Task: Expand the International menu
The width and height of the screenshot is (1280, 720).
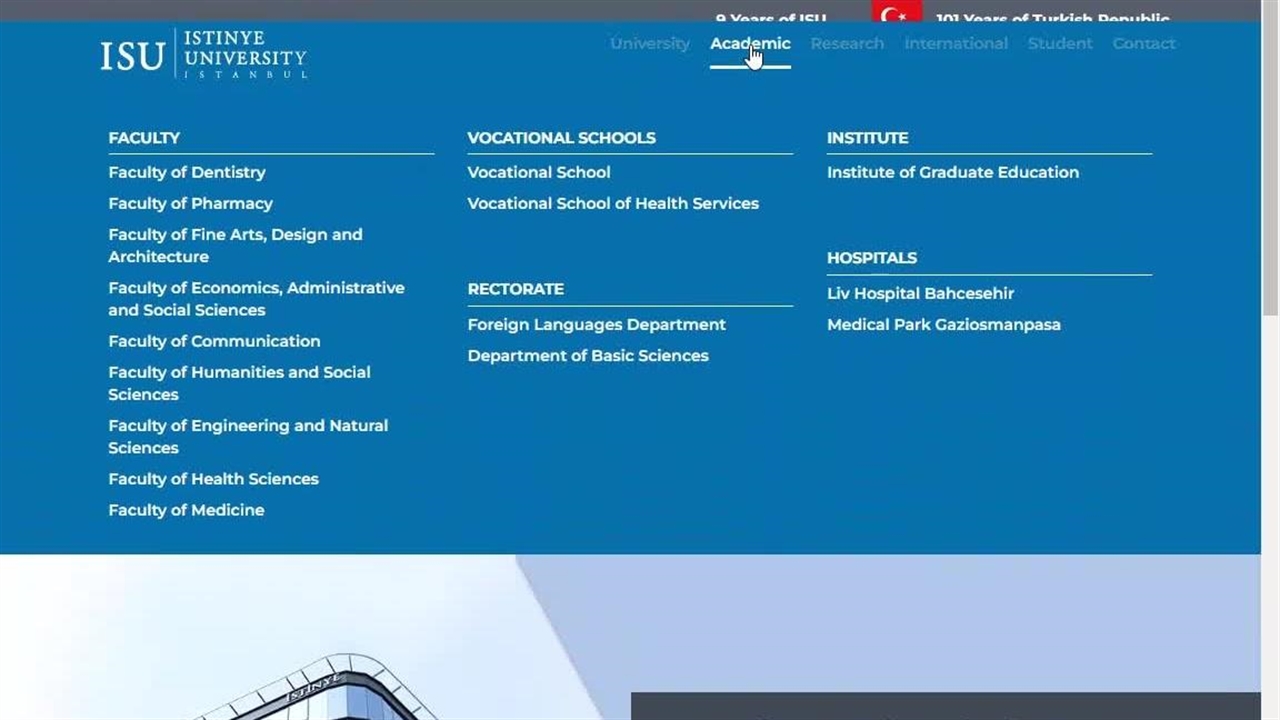Action: [x=955, y=44]
